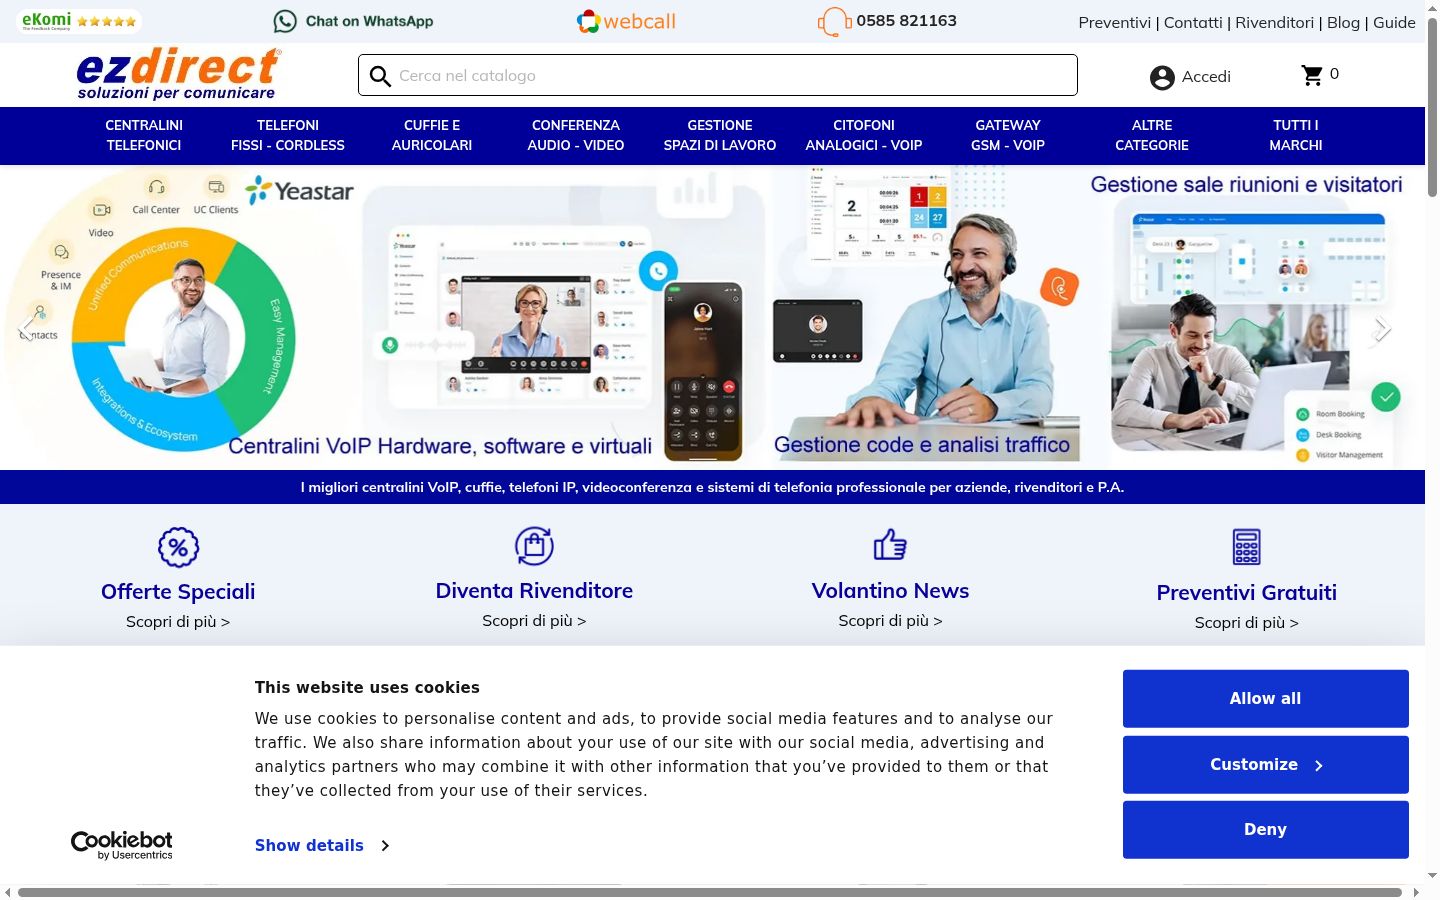Click the search magnifier icon
Screen dimensions: 1440x900
click(380, 76)
